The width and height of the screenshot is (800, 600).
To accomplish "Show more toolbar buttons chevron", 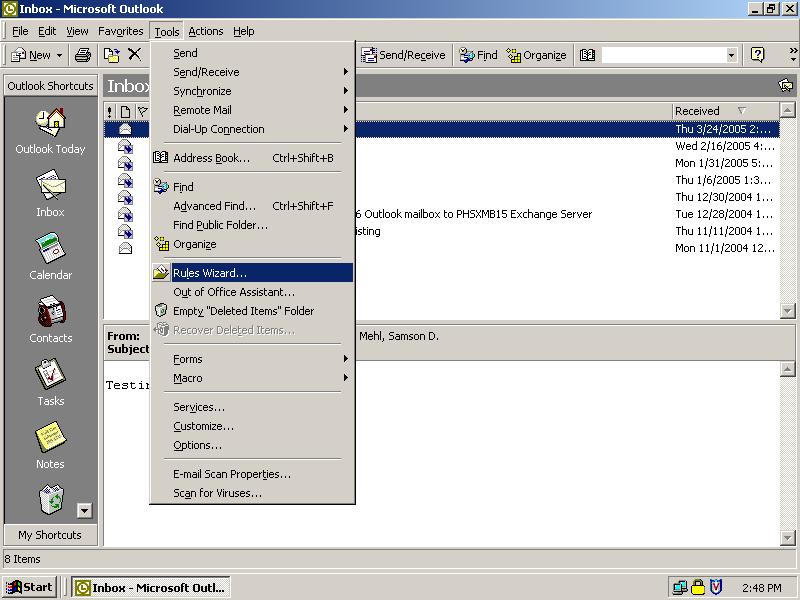I will tap(793, 55).
